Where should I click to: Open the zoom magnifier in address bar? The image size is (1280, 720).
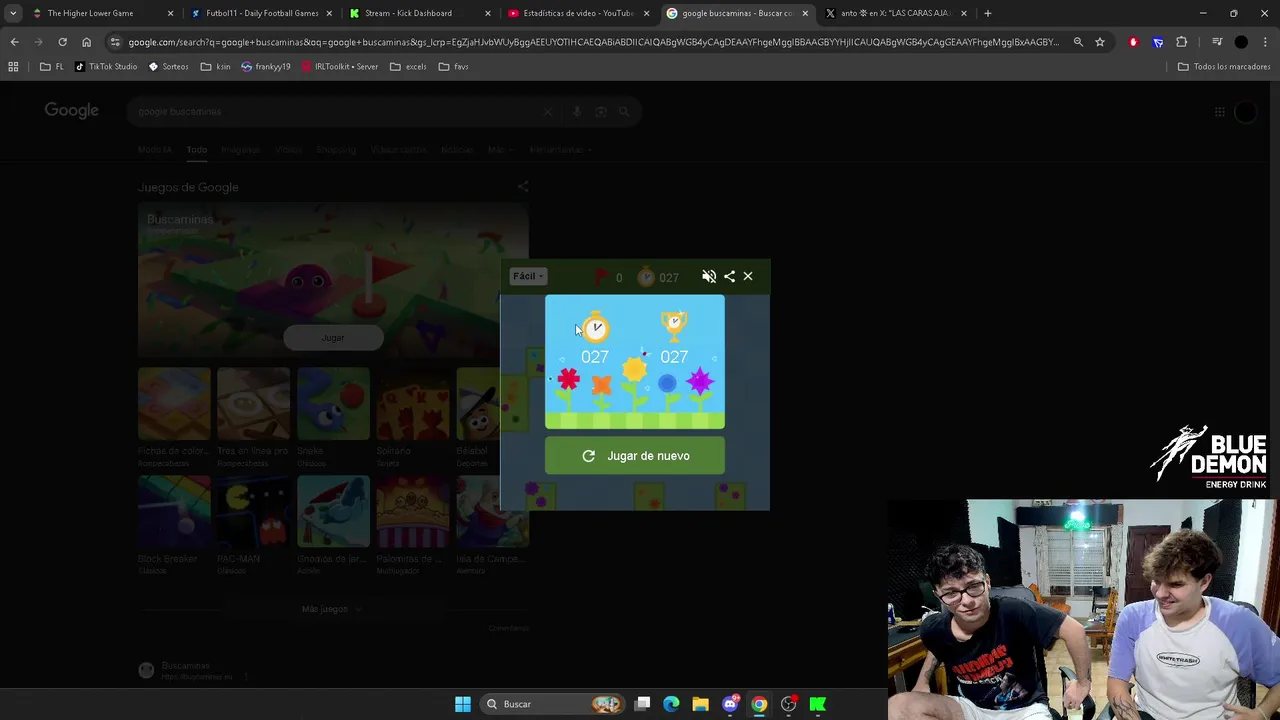pyautogui.click(x=1078, y=42)
